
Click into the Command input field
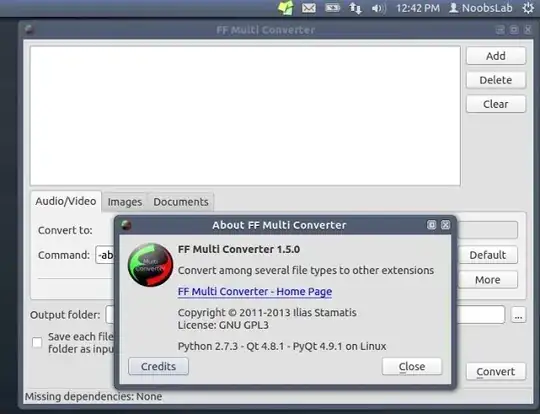tap(105, 255)
